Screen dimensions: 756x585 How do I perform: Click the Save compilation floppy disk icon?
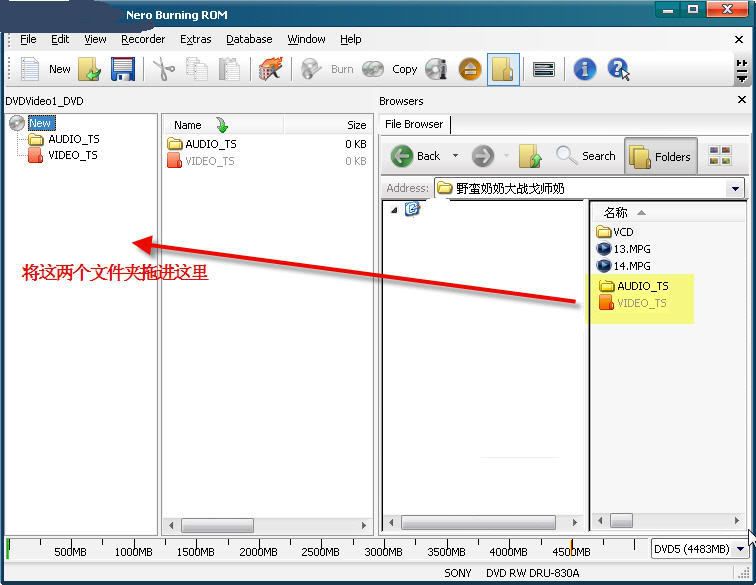click(x=122, y=69)
